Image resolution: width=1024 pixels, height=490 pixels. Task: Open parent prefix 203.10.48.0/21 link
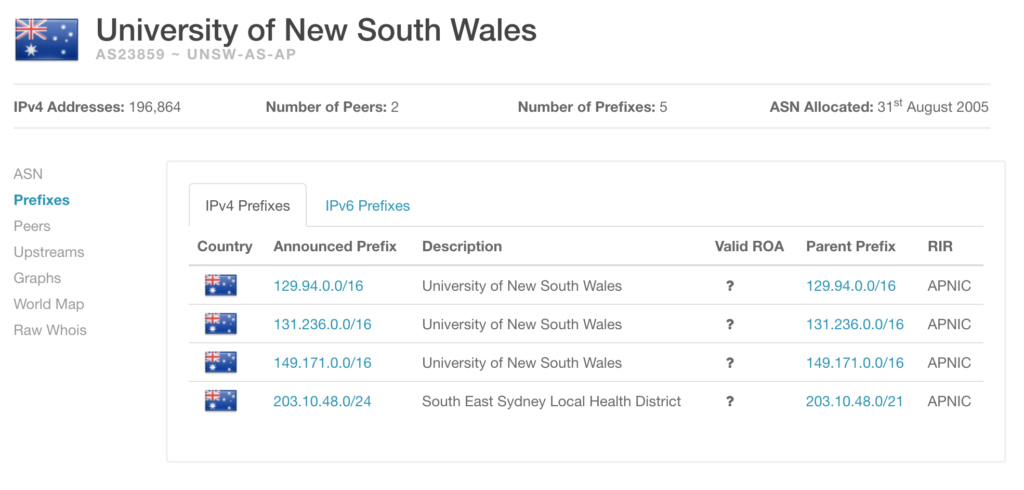pos(854,401)
